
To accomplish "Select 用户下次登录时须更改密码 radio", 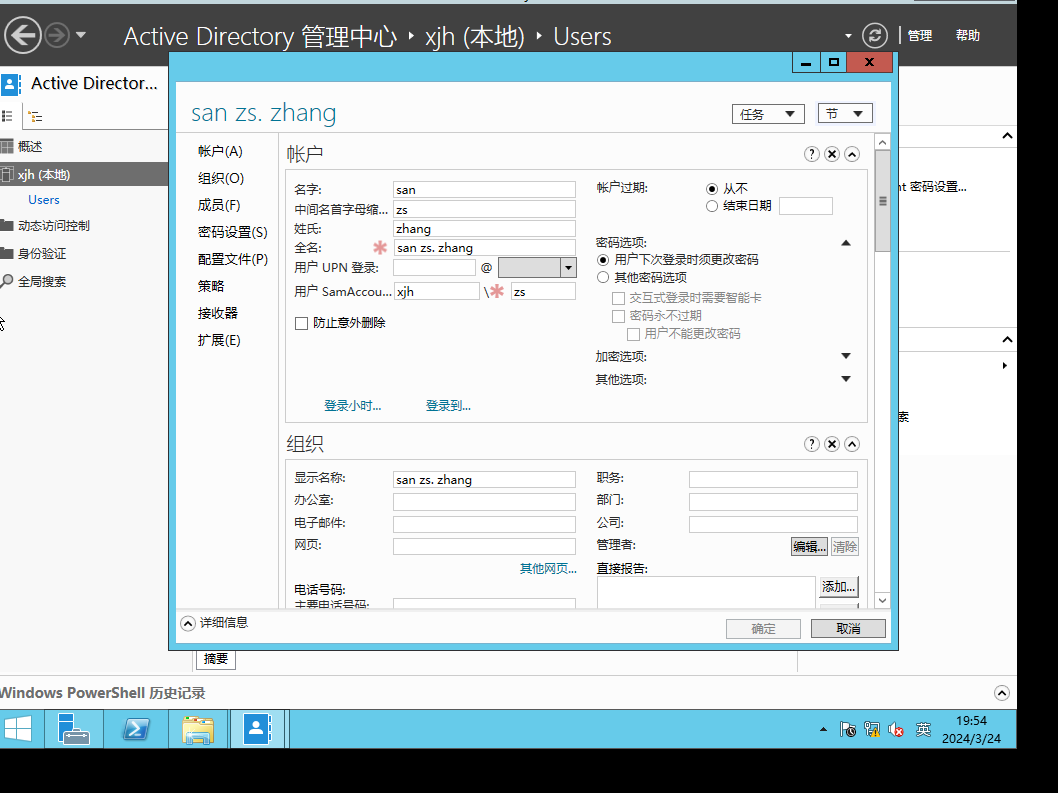I will [603, 260].
